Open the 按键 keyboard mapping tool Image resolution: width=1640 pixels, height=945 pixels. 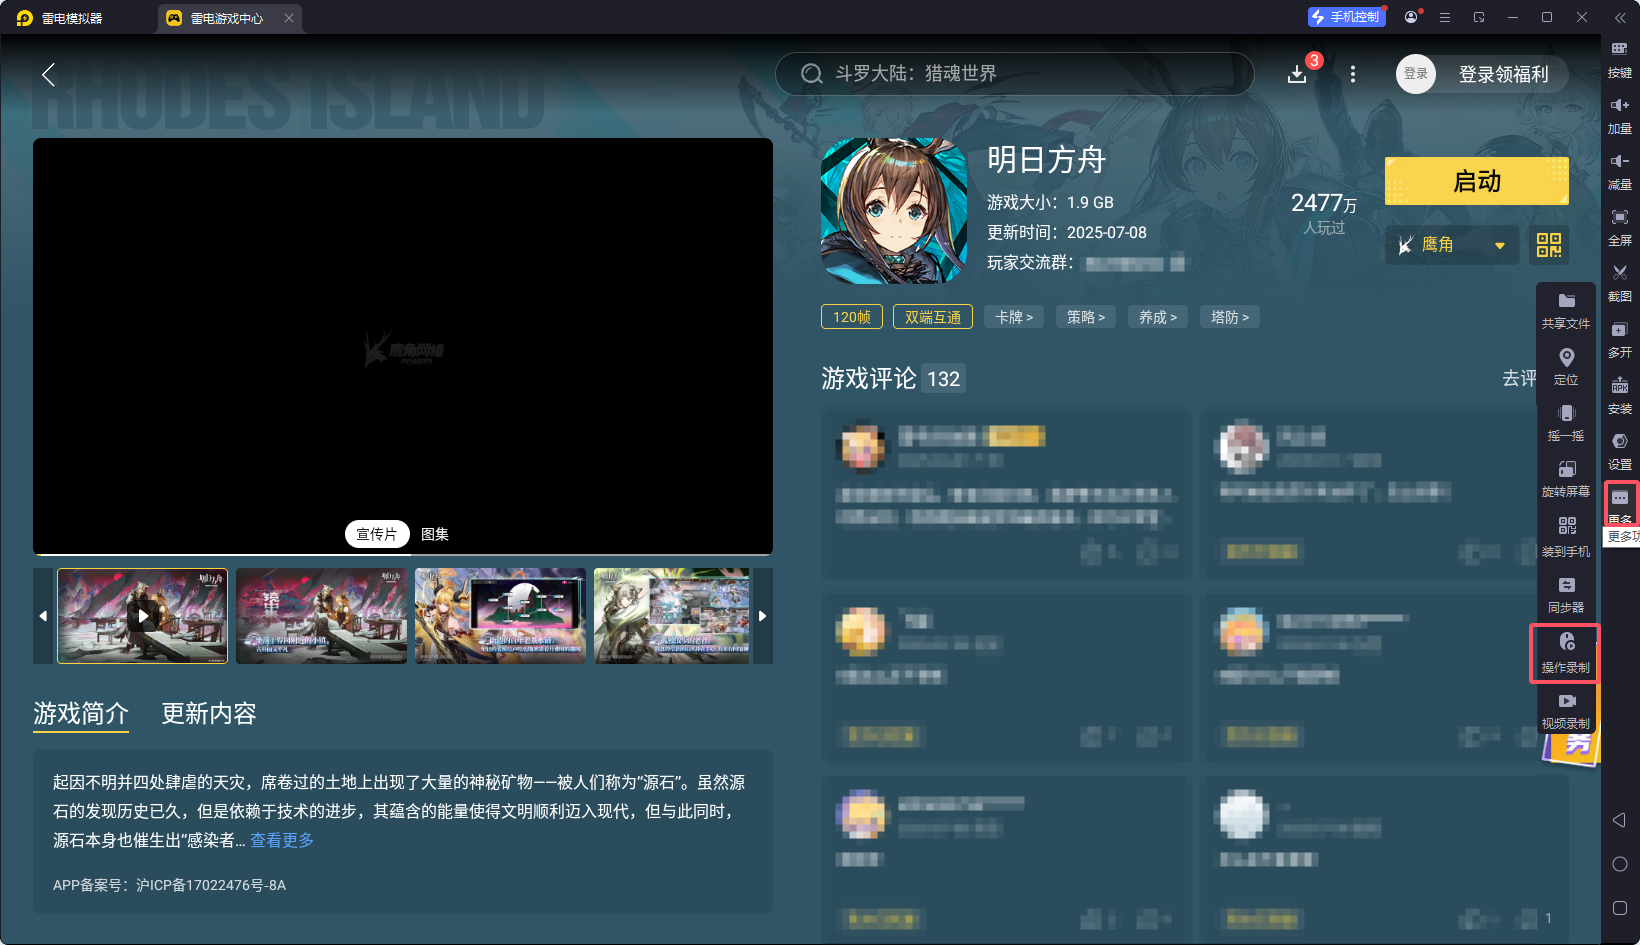coord(1619,59)
